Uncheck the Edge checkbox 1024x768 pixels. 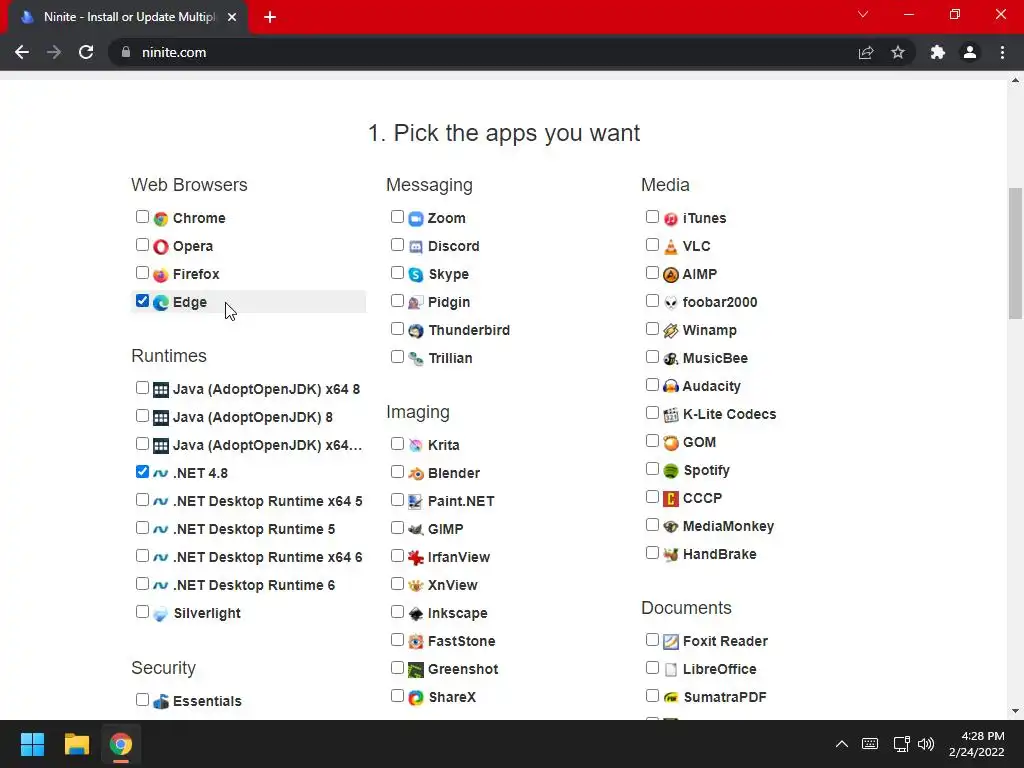tap(142, 300)
